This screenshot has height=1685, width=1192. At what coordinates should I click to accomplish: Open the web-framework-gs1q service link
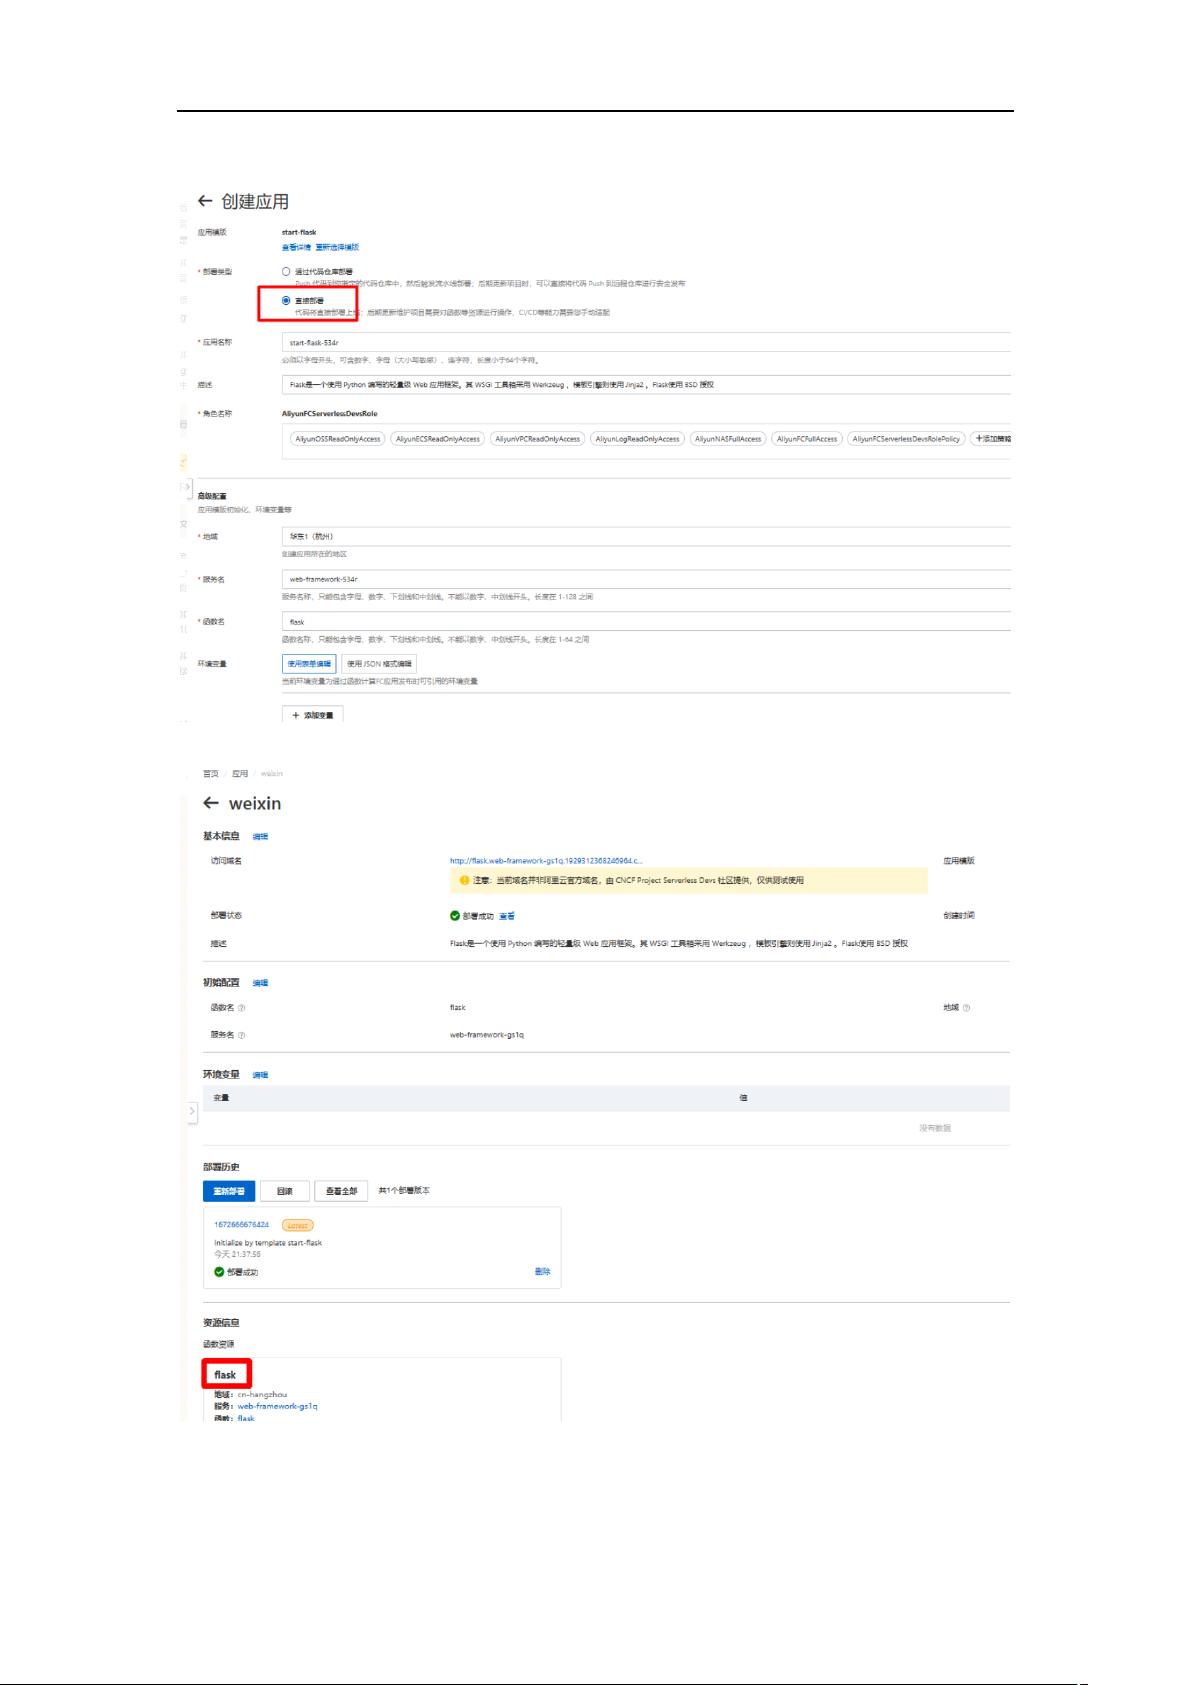[277, 1406]
